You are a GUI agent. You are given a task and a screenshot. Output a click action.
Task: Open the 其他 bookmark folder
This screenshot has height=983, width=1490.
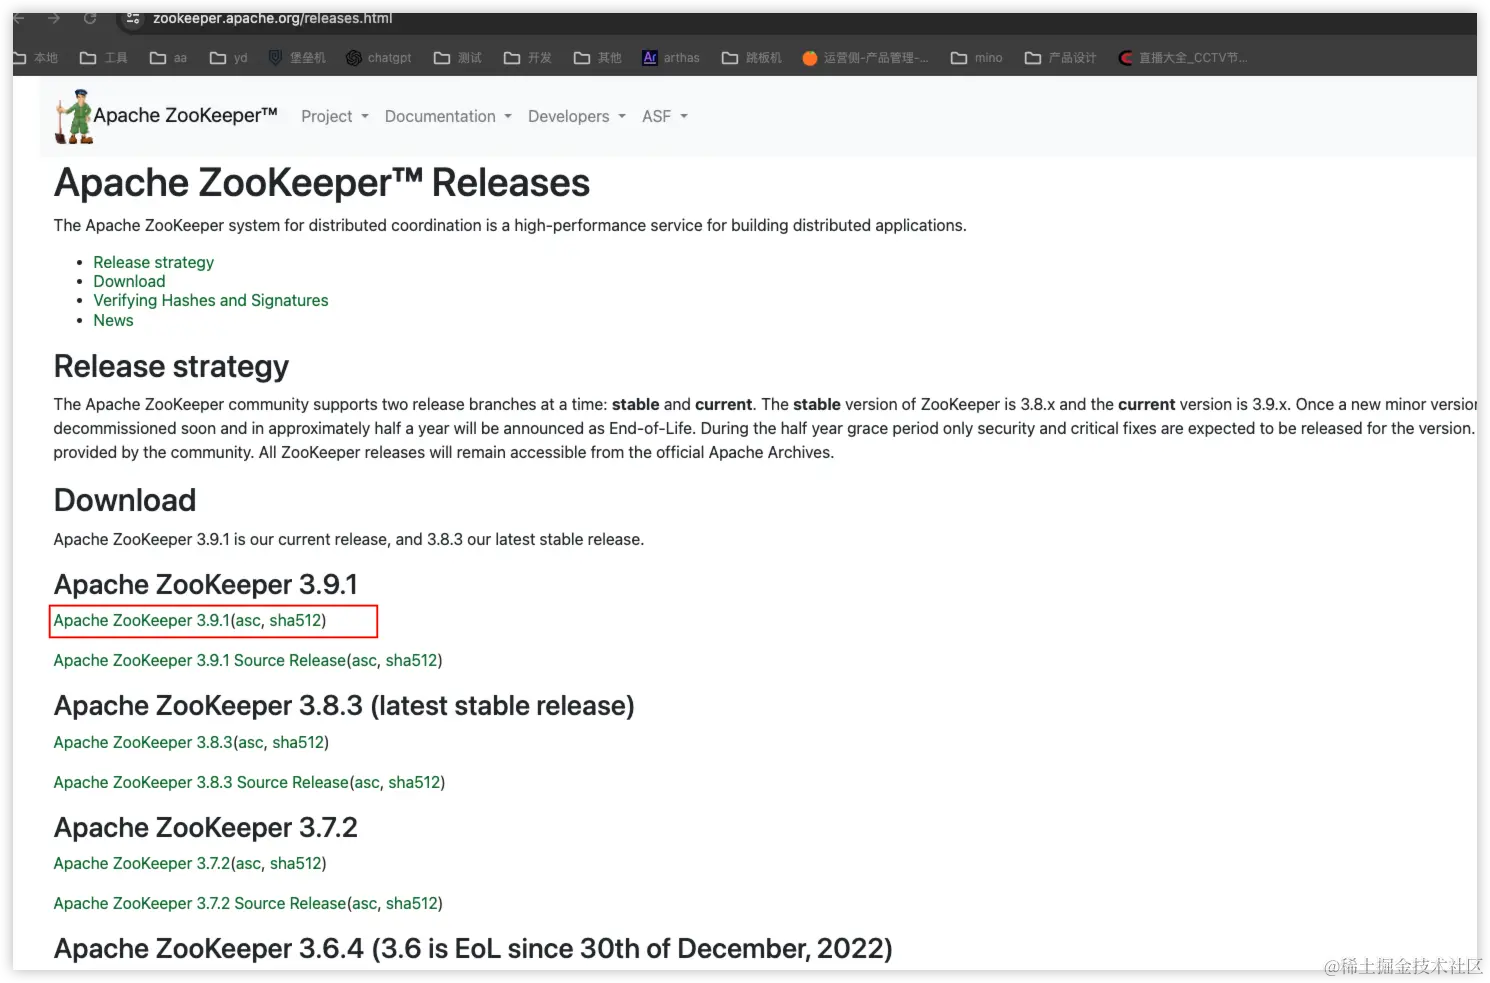598,58
